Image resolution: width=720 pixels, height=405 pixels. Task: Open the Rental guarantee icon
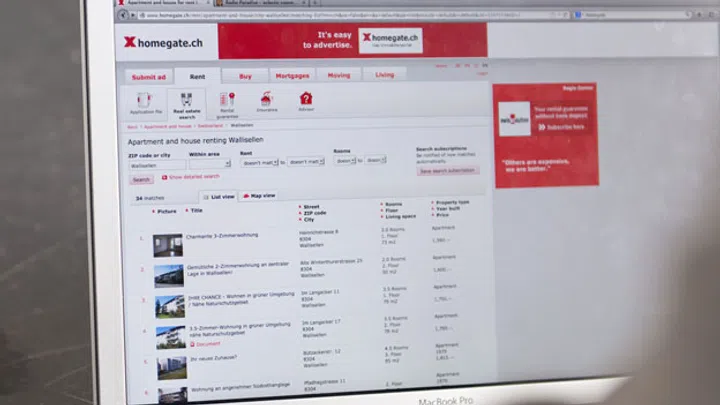tap(227, 99)
